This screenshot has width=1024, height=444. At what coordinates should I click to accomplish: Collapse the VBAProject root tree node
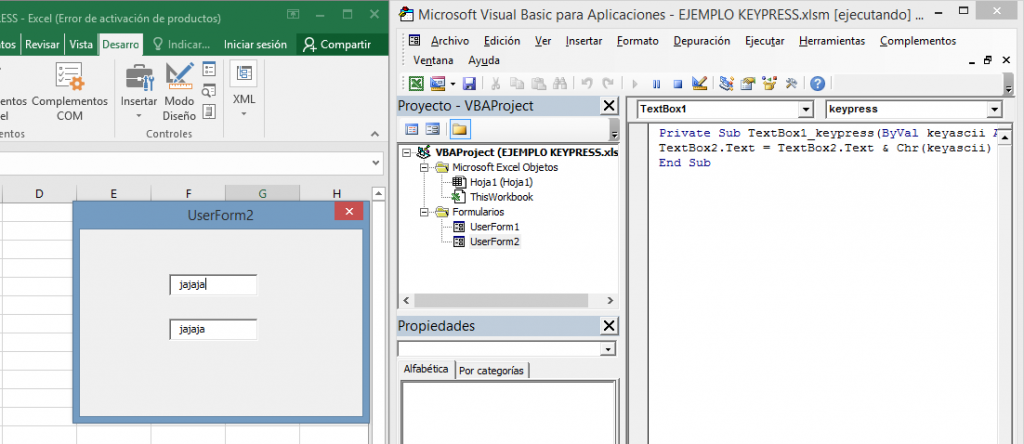[407, 153]
